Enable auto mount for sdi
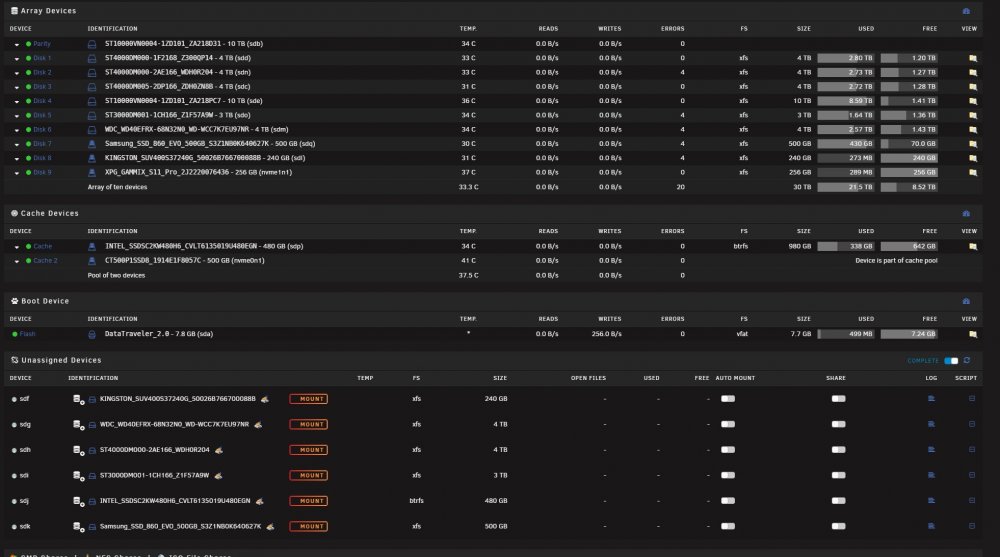1000x557 pixels. point(728,475)
